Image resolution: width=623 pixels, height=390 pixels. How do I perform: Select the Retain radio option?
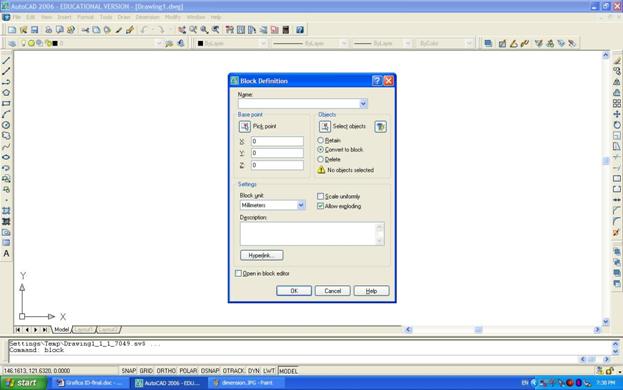pyautogui.click(x=320, y=140)
